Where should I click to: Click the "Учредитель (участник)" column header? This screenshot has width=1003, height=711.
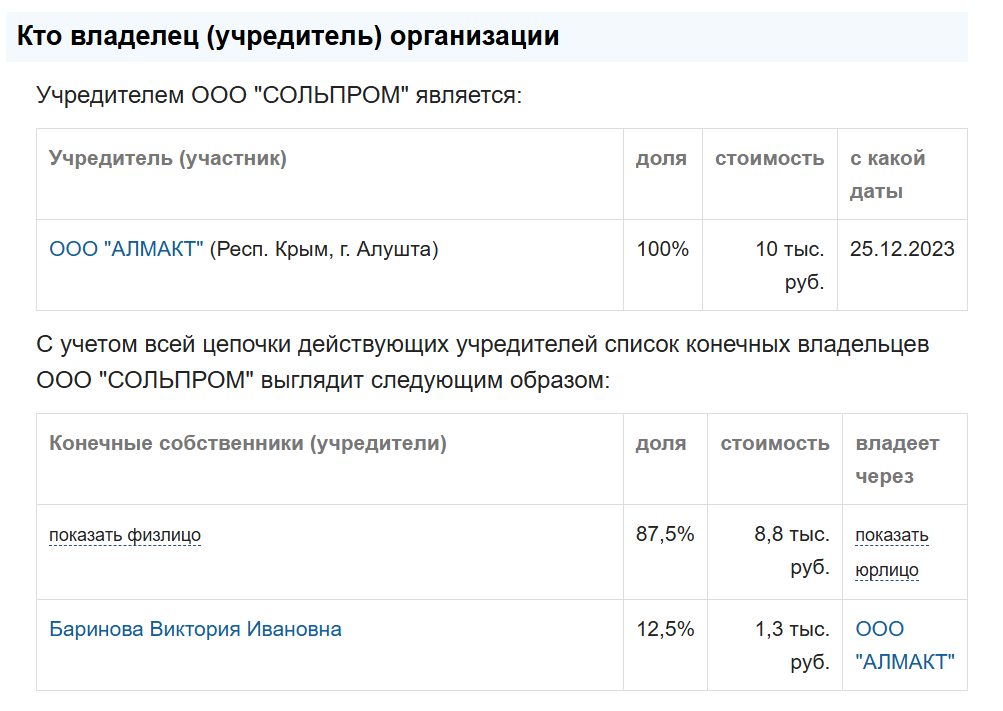click(x=168, y=158)
